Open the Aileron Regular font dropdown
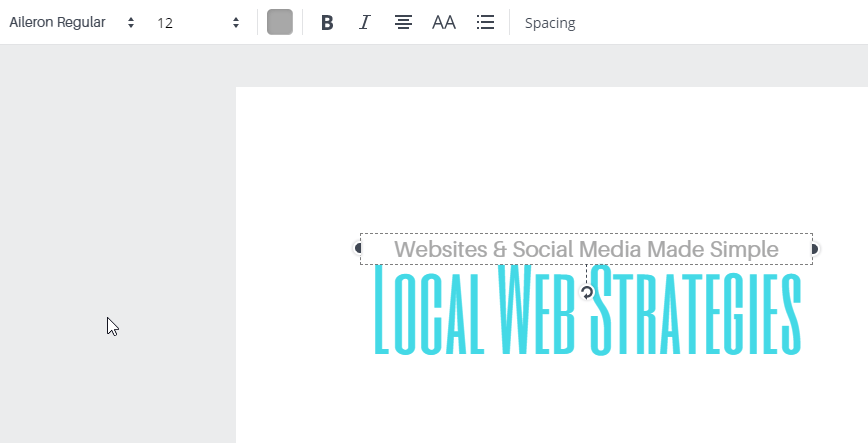 tap(71, 23)
